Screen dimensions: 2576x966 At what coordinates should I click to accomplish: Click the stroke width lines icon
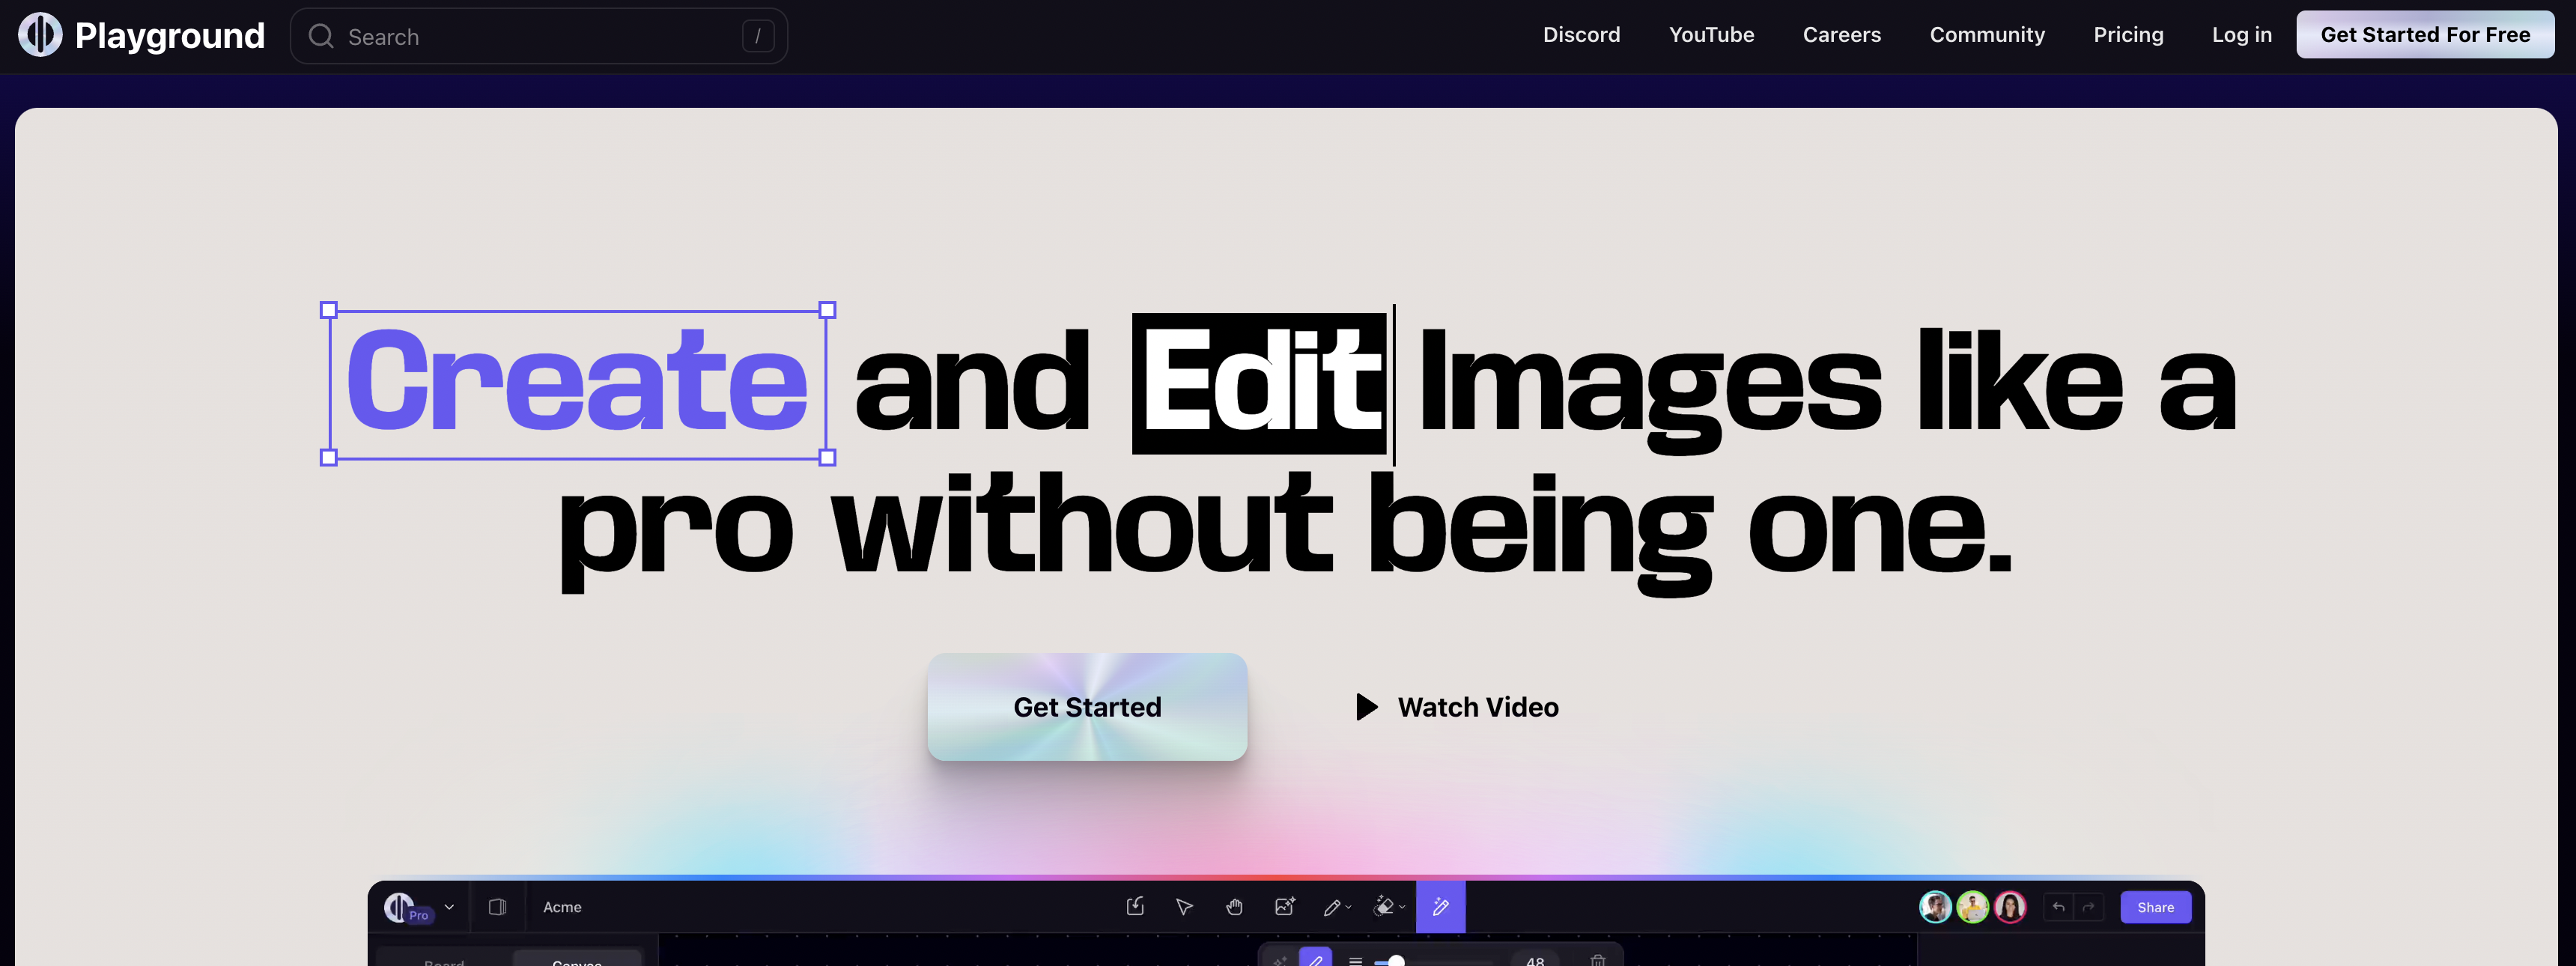click(1356, 961)
